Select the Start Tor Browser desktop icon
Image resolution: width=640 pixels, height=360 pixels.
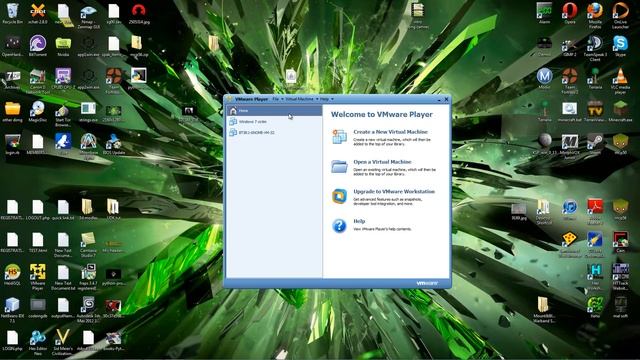point(63,114)
